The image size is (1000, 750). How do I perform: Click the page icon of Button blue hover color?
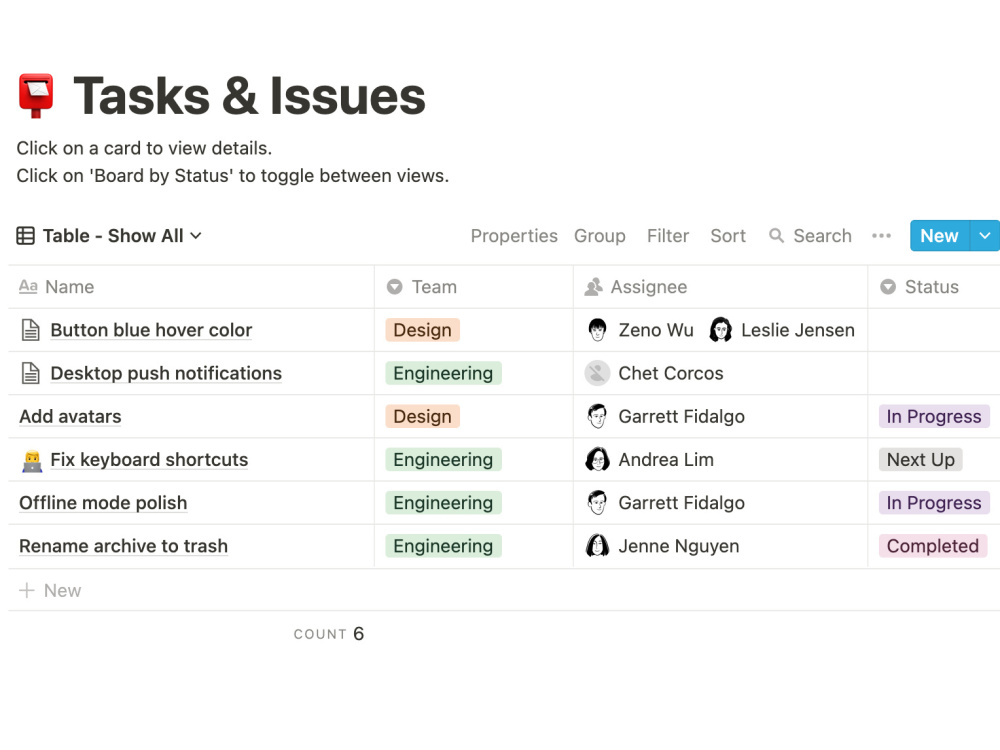31,330
